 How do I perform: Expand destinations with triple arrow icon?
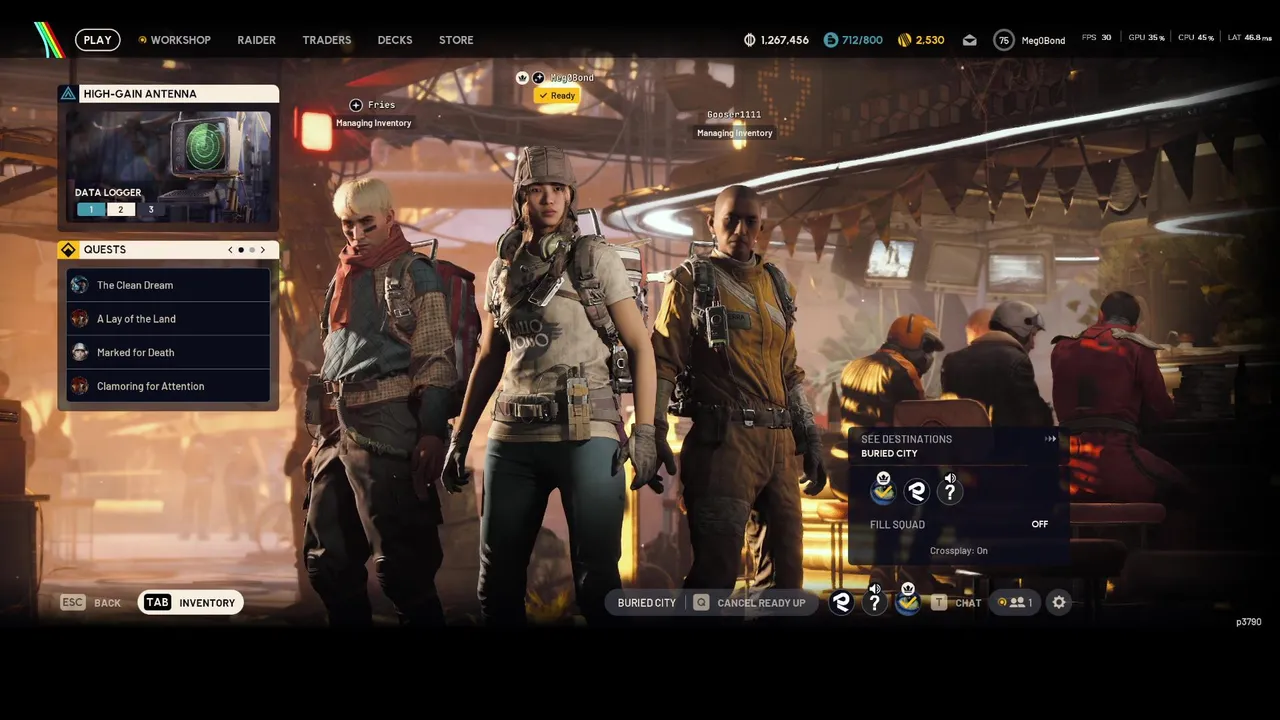coord(1050,439)
